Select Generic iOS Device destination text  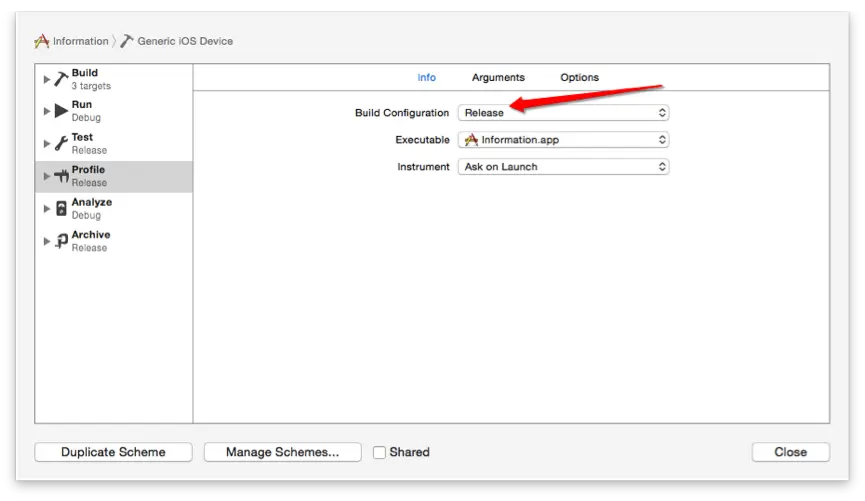pyautogui.click(x=185, y=41)
